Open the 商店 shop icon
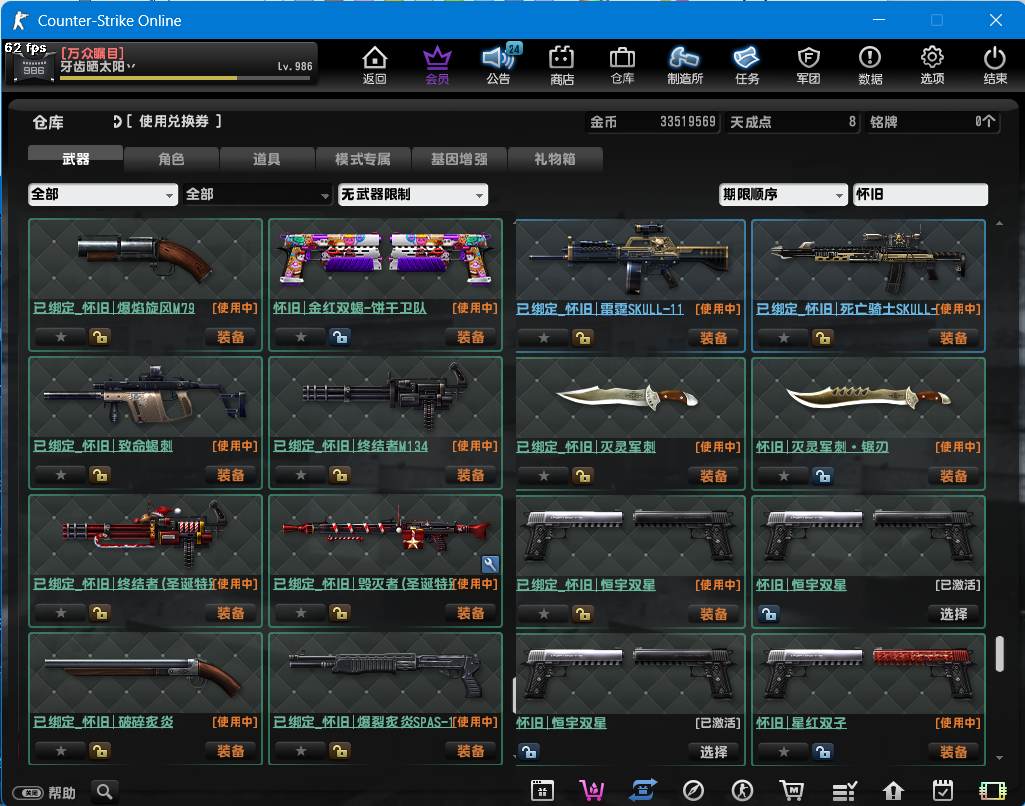Viewport: 1025px width, 806px height. 562,65
